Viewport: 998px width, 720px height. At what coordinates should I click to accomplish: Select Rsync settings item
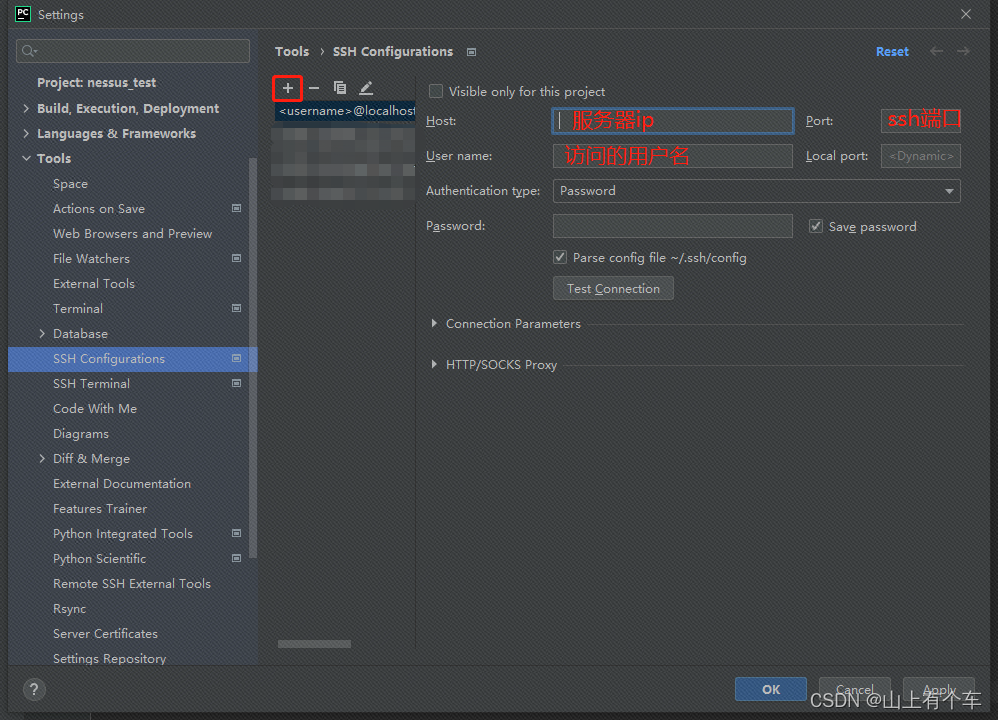pyautogui.click(x=69, y=609)
